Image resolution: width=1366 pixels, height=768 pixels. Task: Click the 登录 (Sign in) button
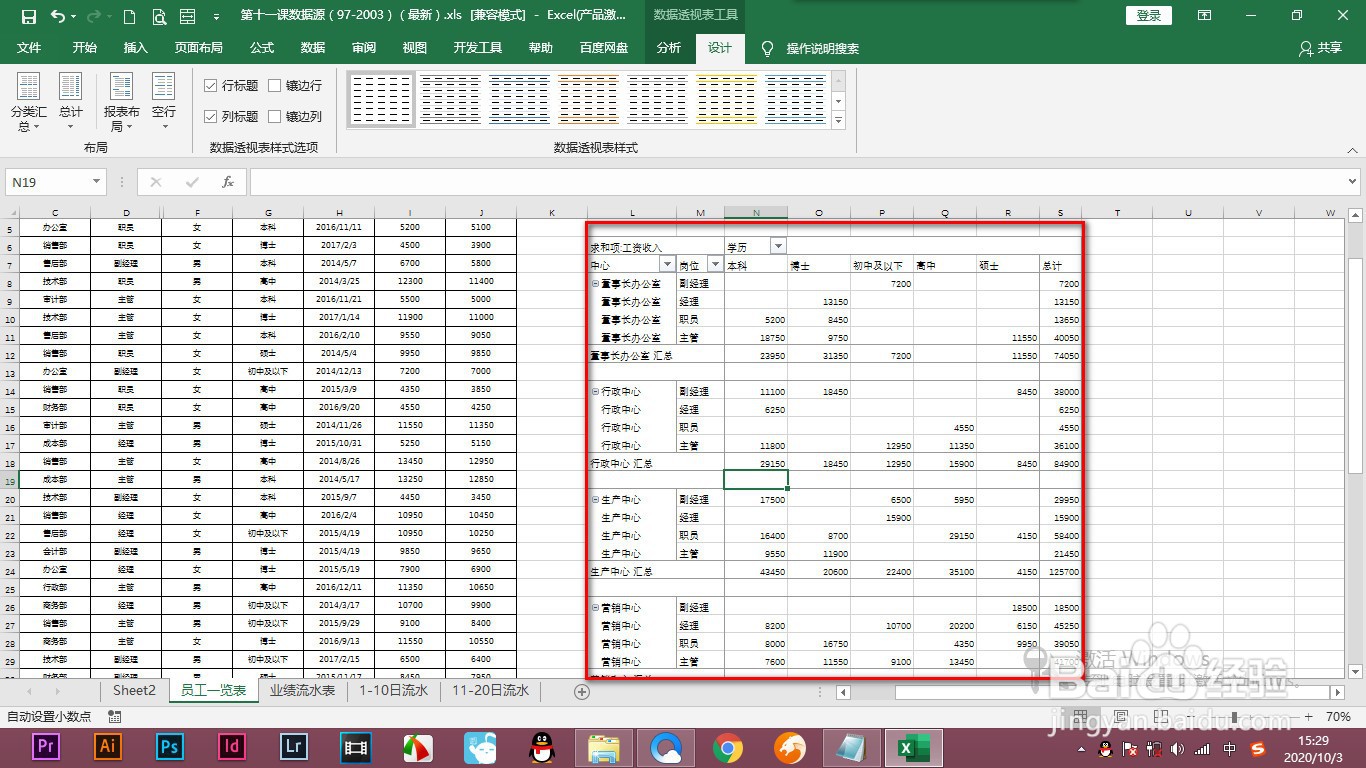click(1149, 16)
